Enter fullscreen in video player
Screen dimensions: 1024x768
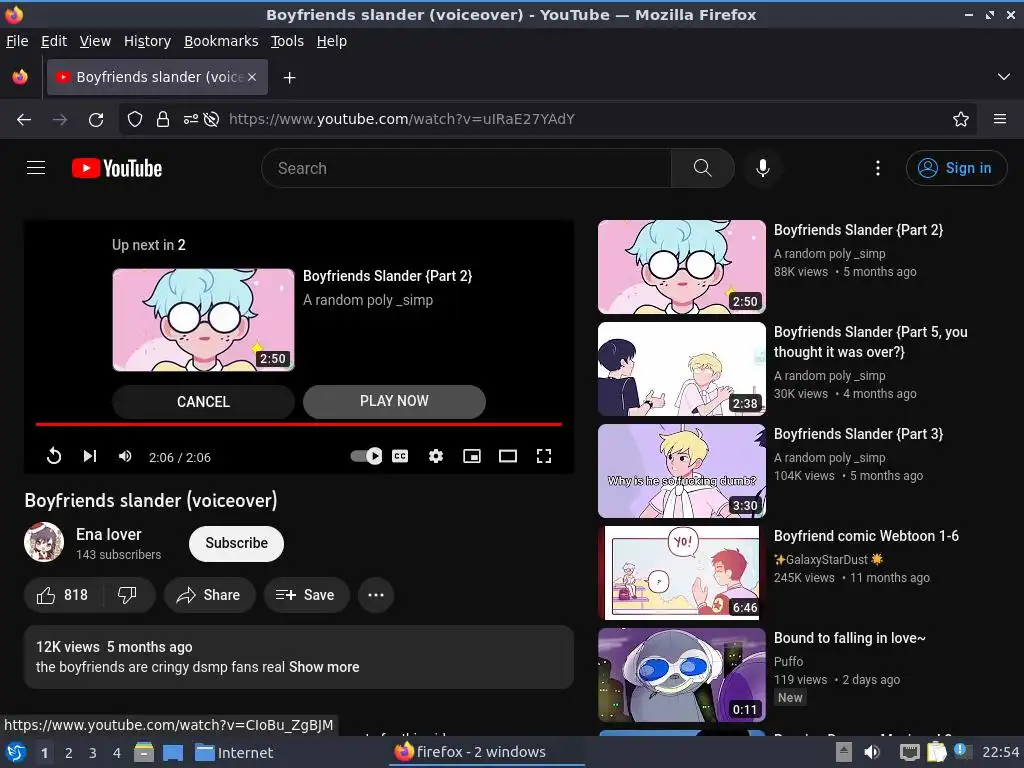tap(543, 456)
